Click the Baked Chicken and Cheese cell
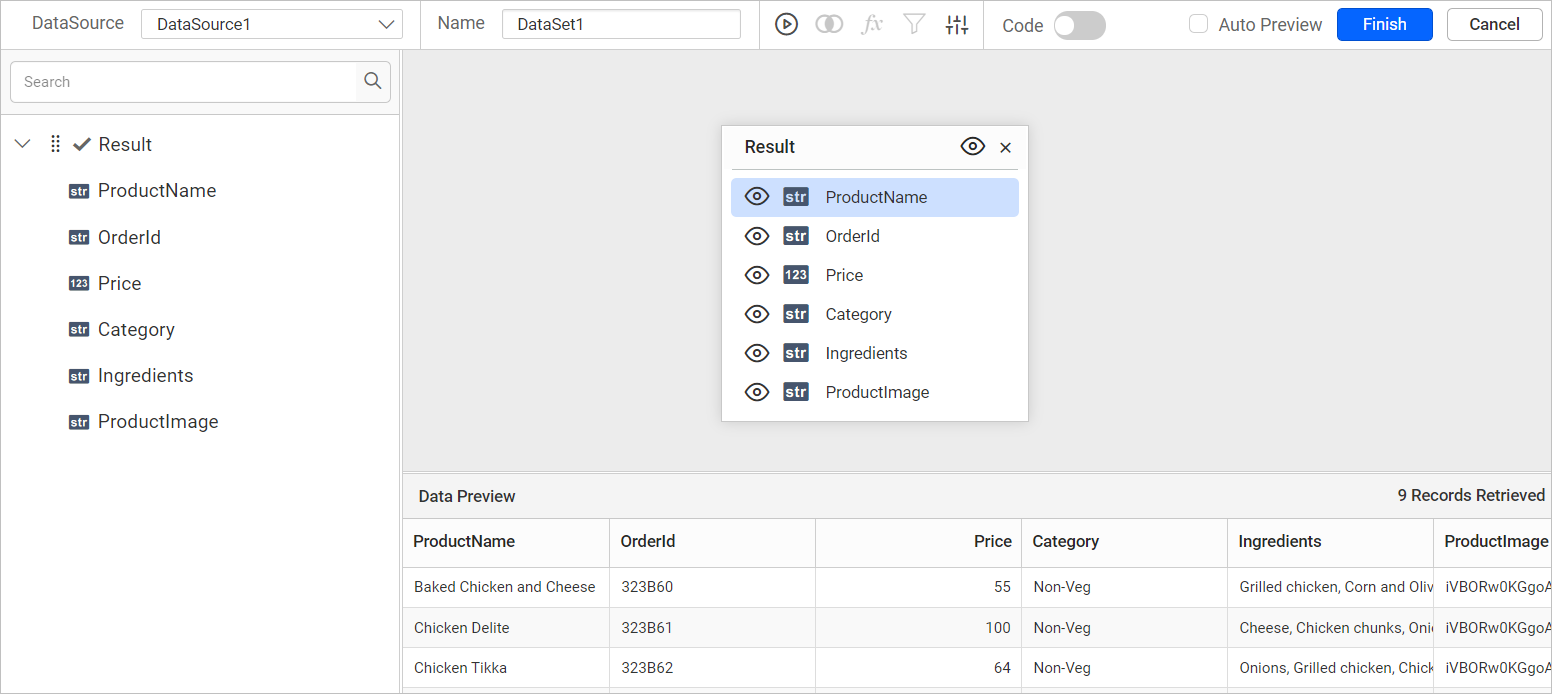Screen dimensions: 1552x694 click(x=506, y=587)
